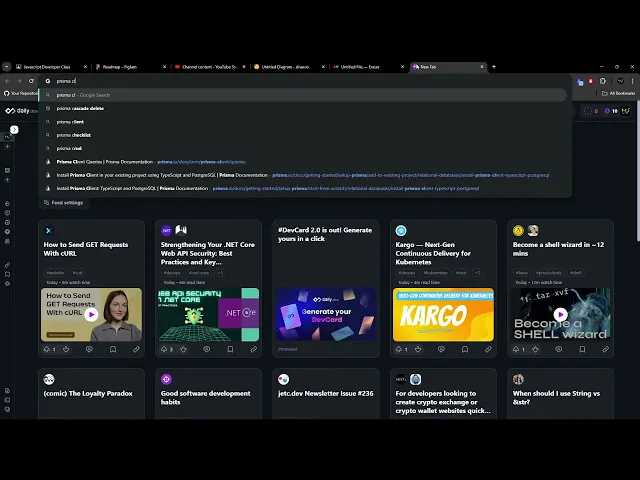This screenshot has width=640, height=480.
Task: Bookmark the cURL GET Requests post
Action: (x=113, y=349)
